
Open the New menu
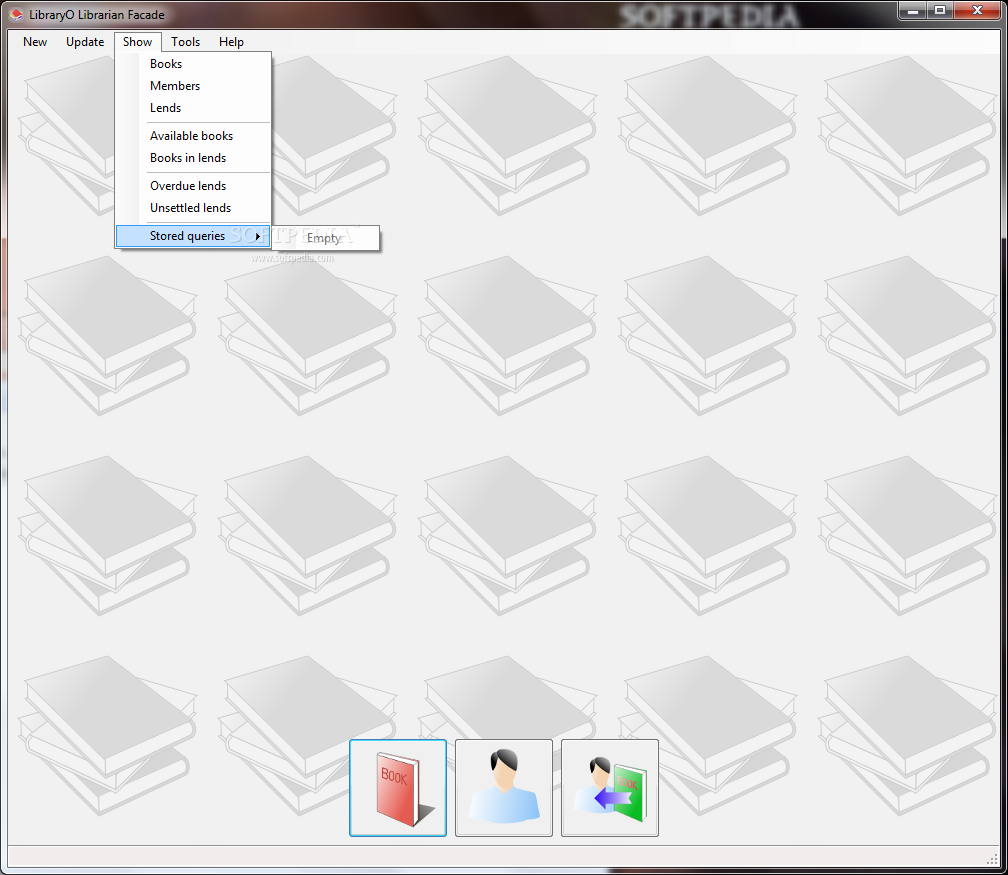coord(35,42)
